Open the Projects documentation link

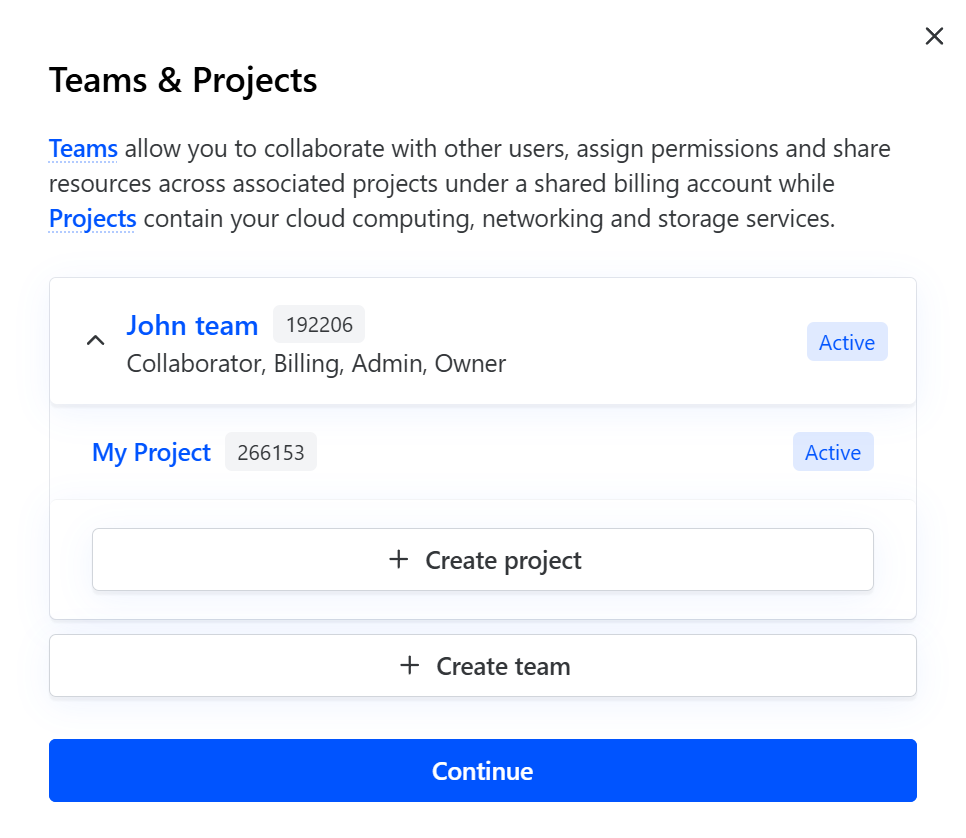click(x=92, y=218)
